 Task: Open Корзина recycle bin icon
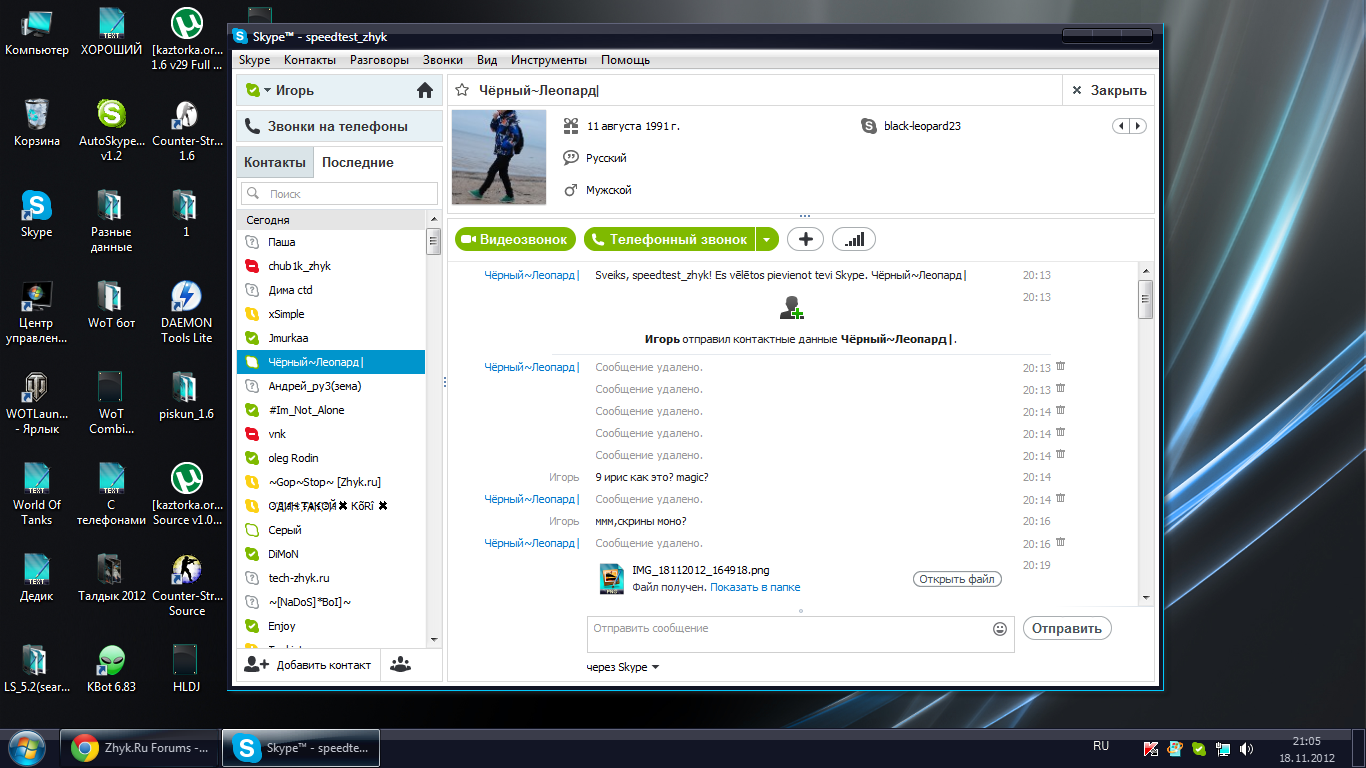click(x=37, y=123)
